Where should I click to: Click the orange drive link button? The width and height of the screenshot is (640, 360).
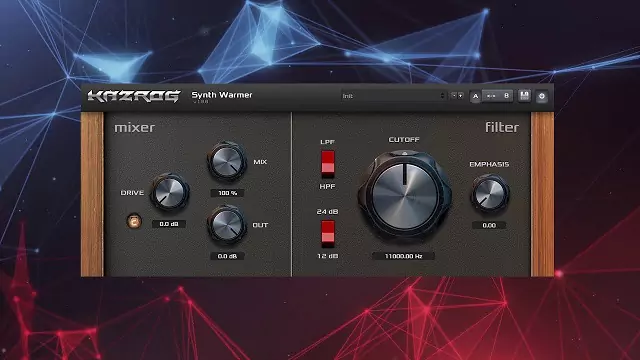(x=134, y=221)
